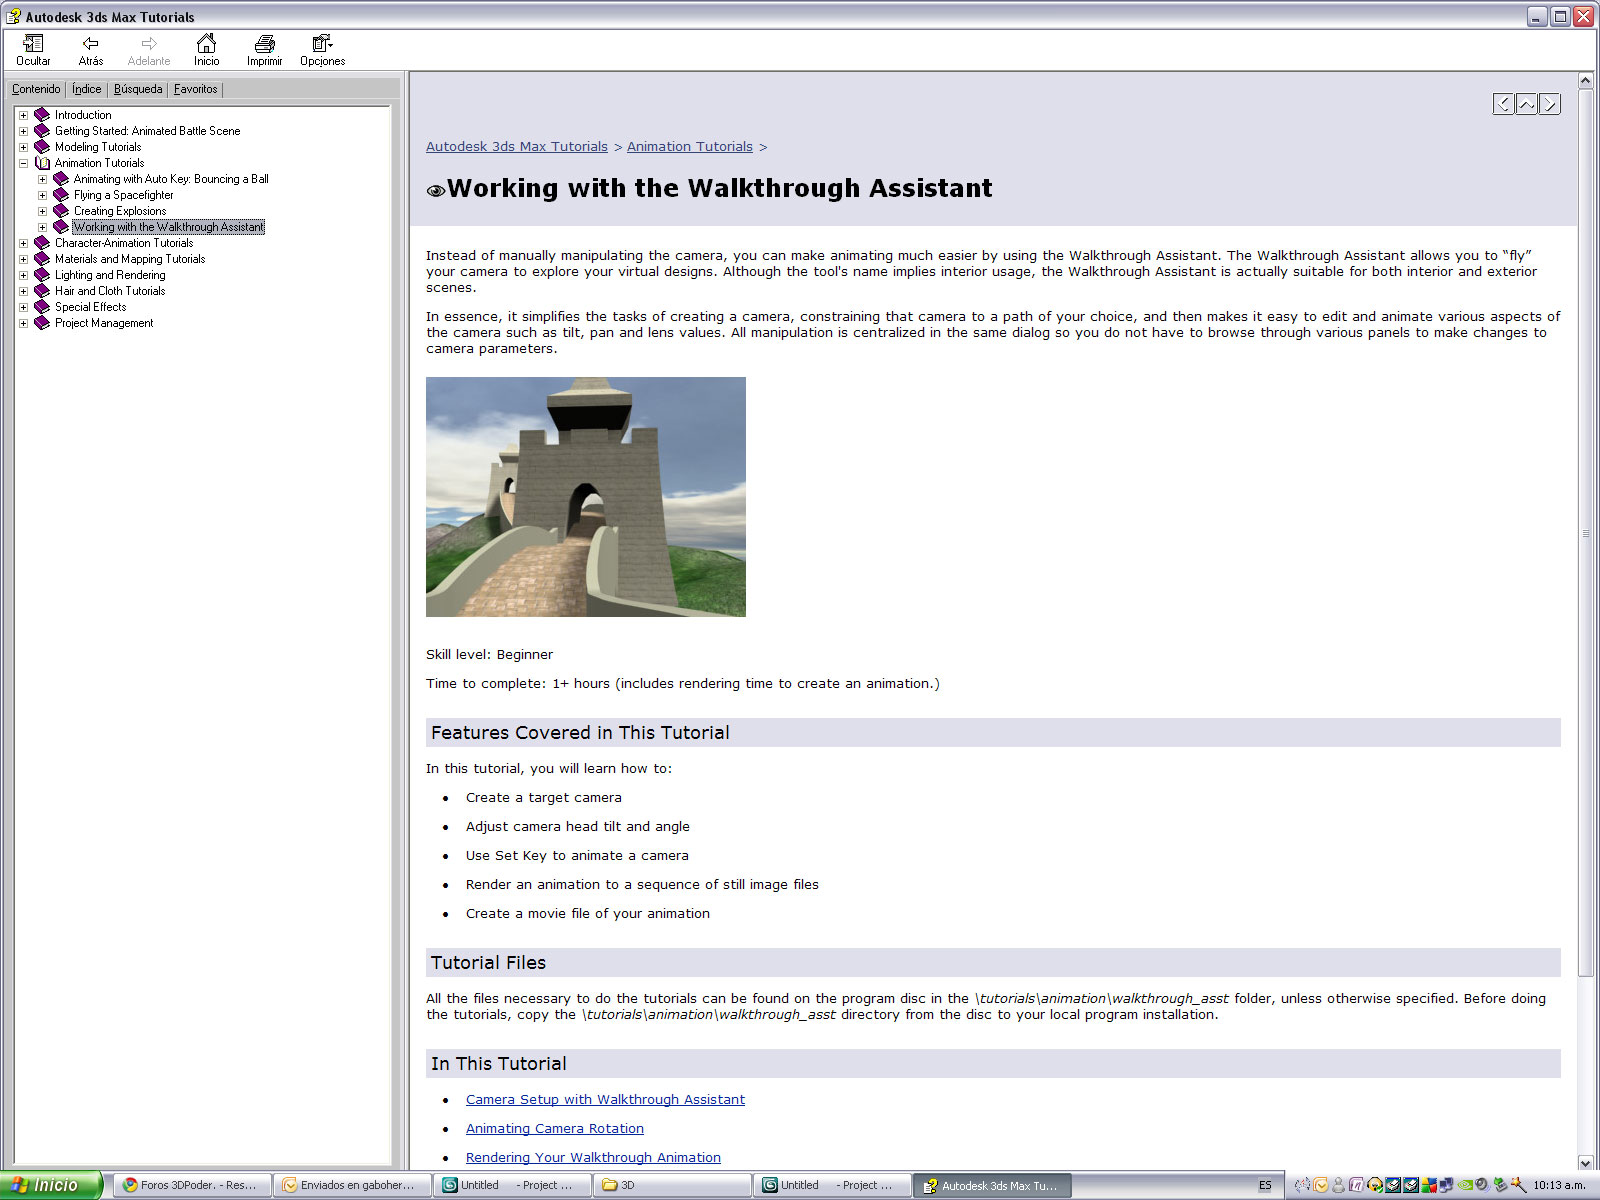Select the Creating Explosions topic label
Screen dimensions: 1600x1200
point(120,211)
